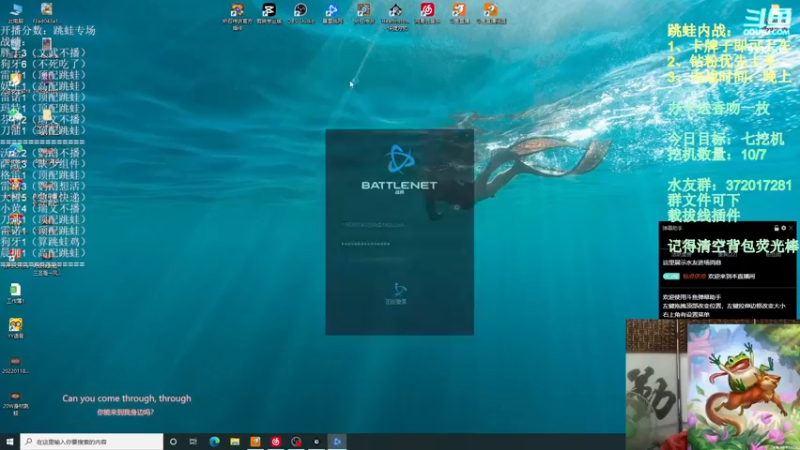Click the email field in Battle.net login

(399, 224)
